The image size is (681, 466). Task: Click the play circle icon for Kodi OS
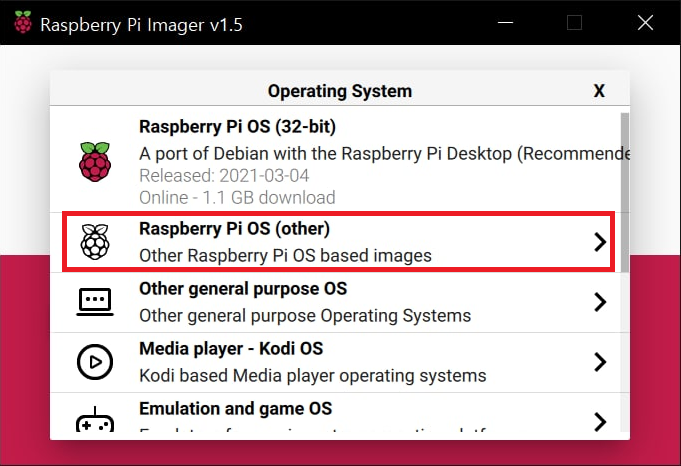coord(95,362)
